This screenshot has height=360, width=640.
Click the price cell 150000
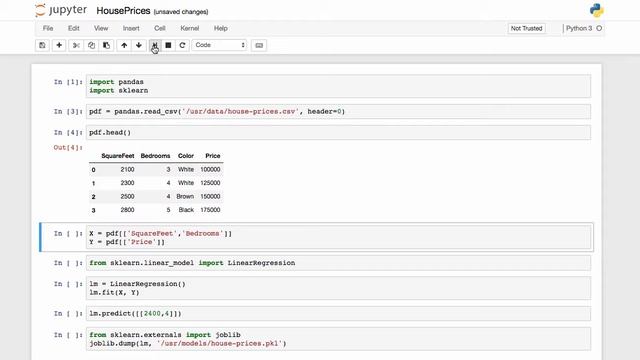(x=210, y=196)
